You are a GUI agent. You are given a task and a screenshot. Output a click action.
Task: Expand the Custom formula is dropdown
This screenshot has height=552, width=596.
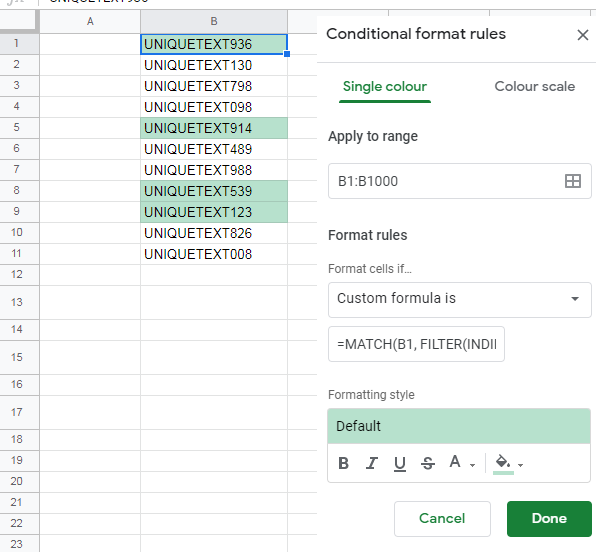460,300
